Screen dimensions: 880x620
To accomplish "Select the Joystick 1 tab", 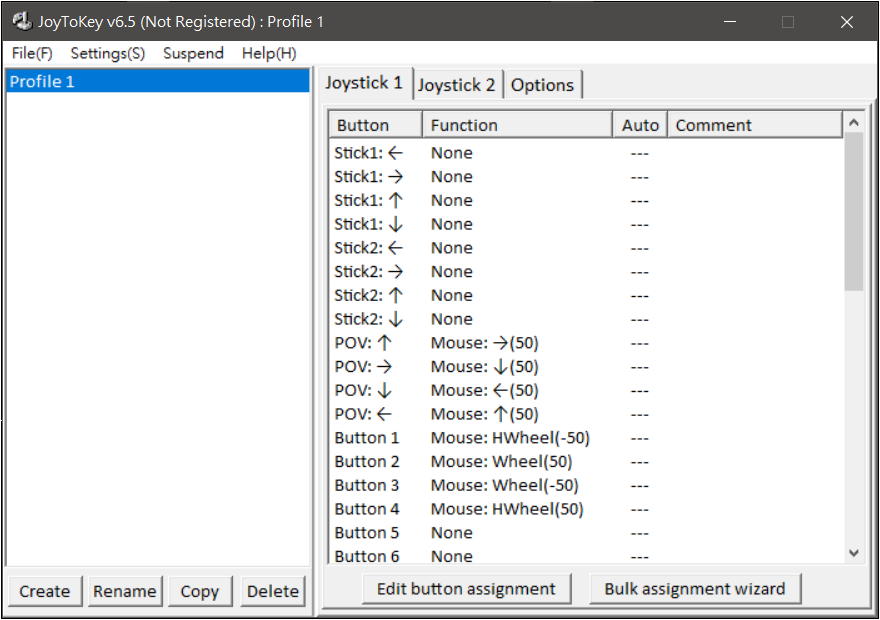I will (x=364, y=83).
